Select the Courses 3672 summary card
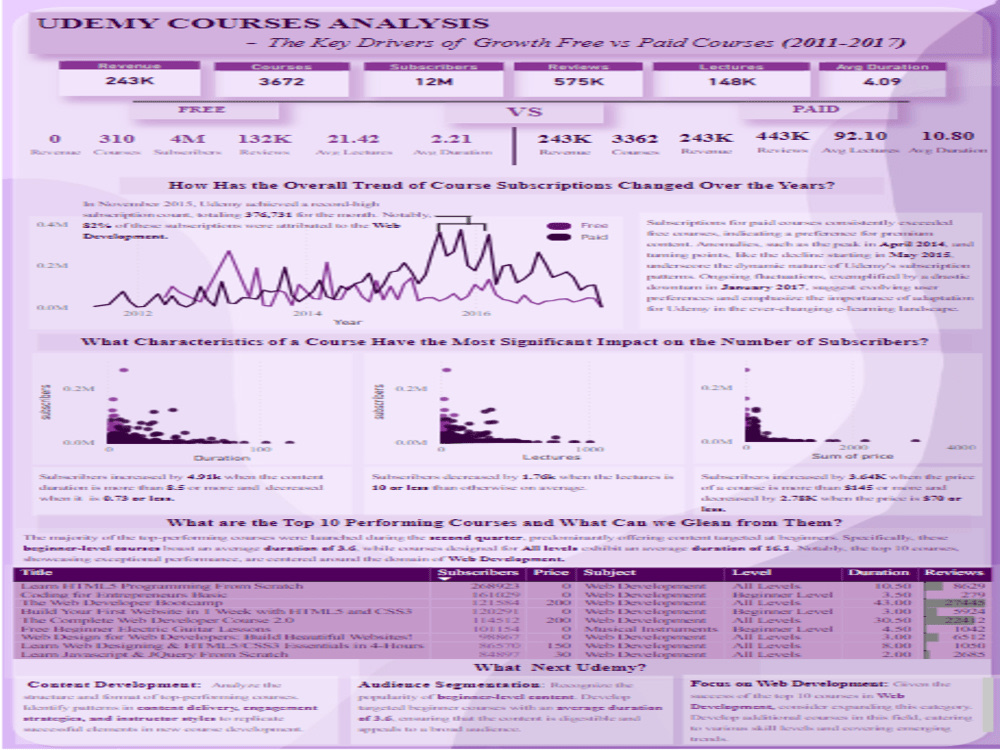The height and width of the screenshot is (750, 1000). (x=281, y=78)
